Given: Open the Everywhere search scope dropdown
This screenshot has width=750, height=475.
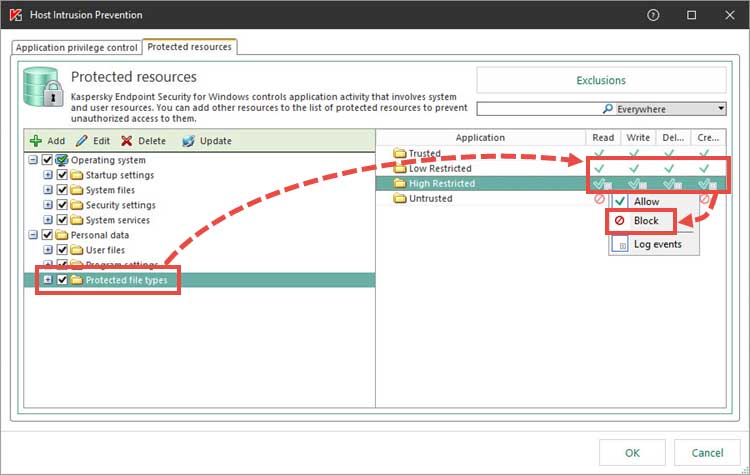Looking at the screenshot, I should coord(721,109).
